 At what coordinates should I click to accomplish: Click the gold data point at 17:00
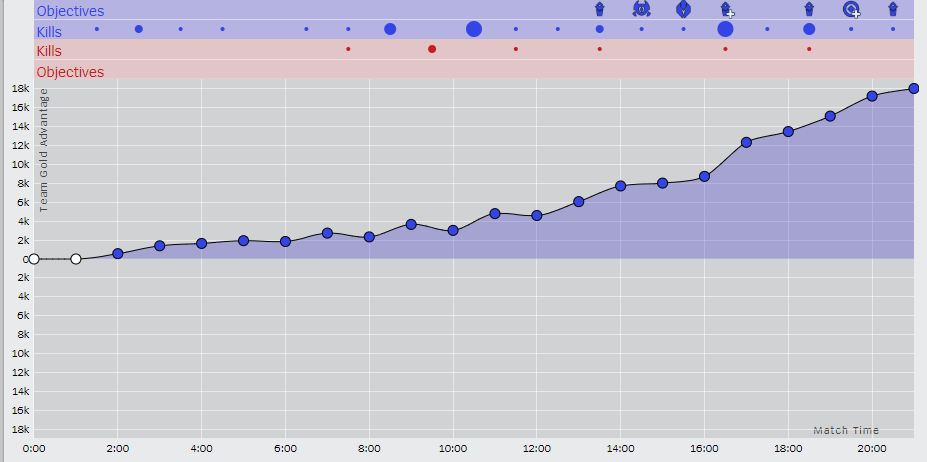746,143
